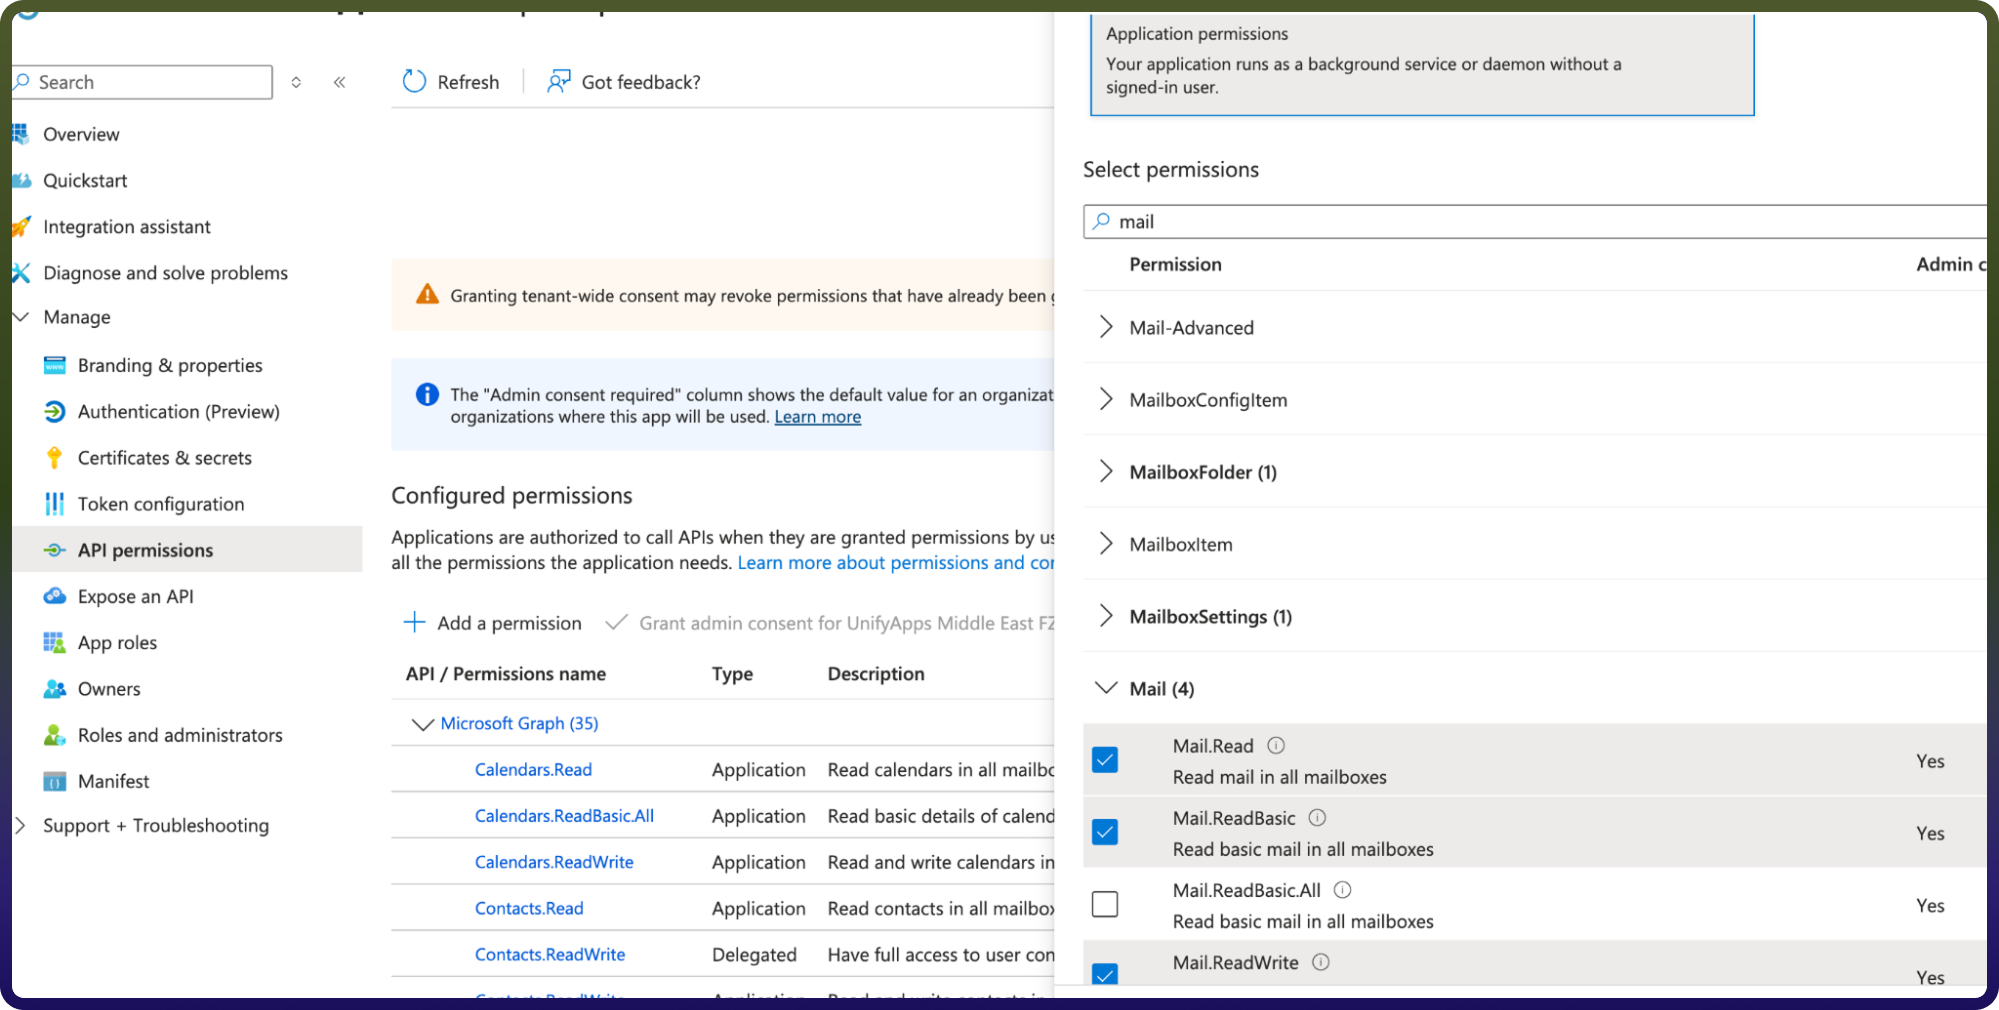
Task: Click the info icon next to Mail.Read
Action: 1276,745
